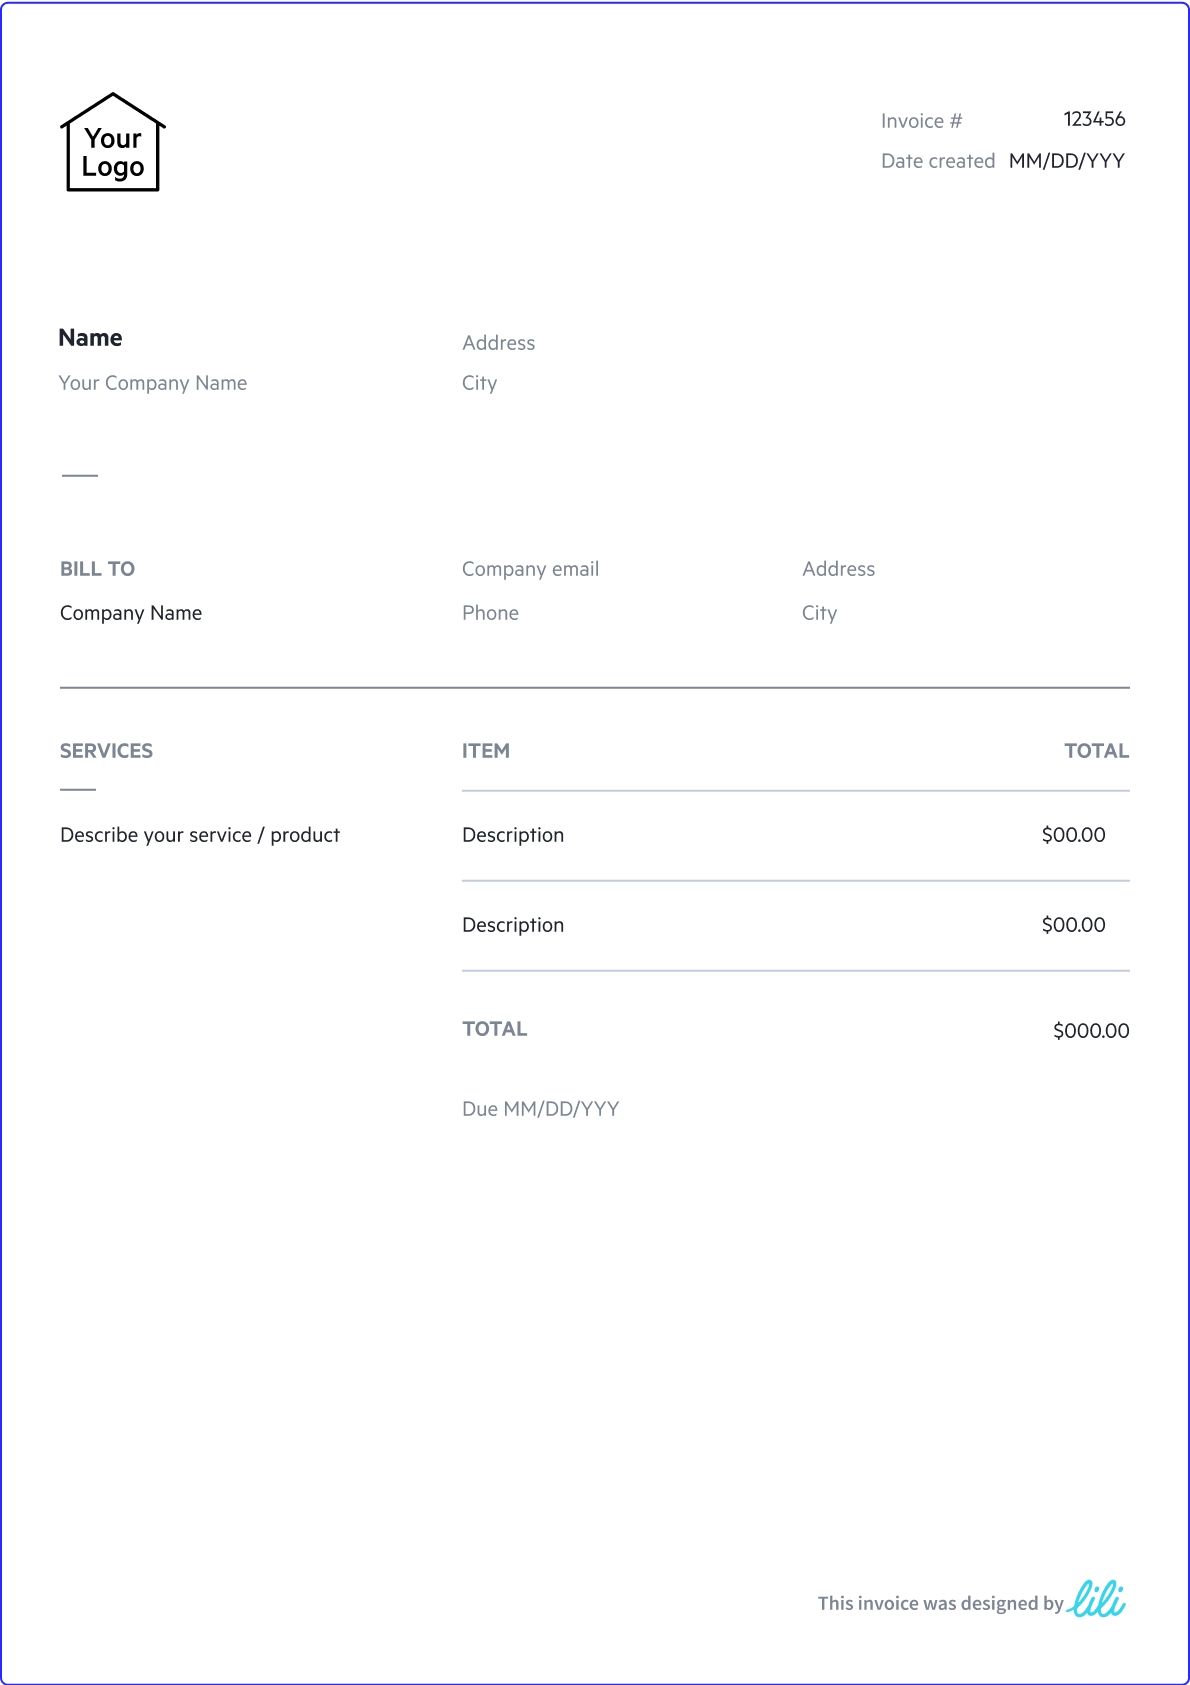Select the Phone field

(490, 613)
